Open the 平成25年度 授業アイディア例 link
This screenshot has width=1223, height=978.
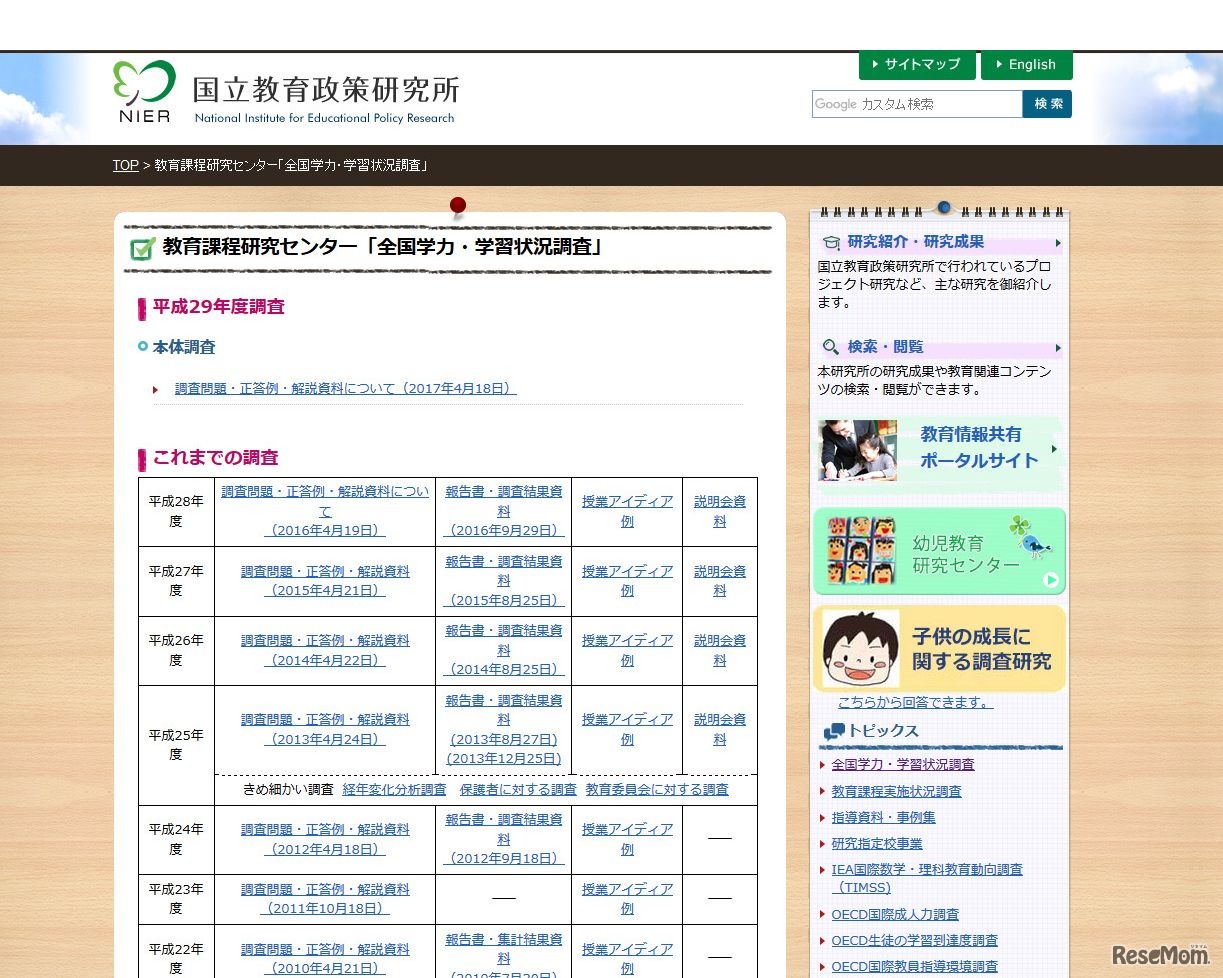point(627,729)
